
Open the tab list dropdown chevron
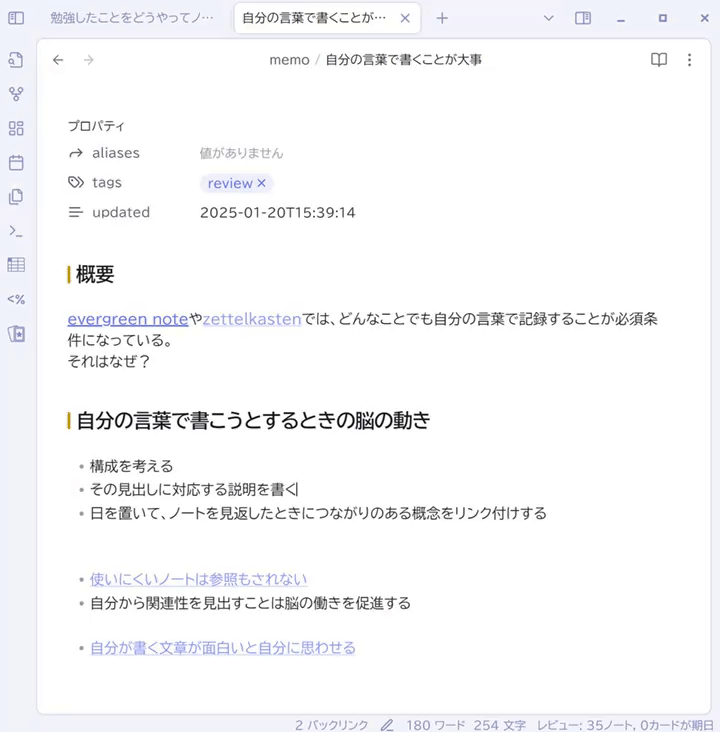pyautogui.click(x=549, y=18)
